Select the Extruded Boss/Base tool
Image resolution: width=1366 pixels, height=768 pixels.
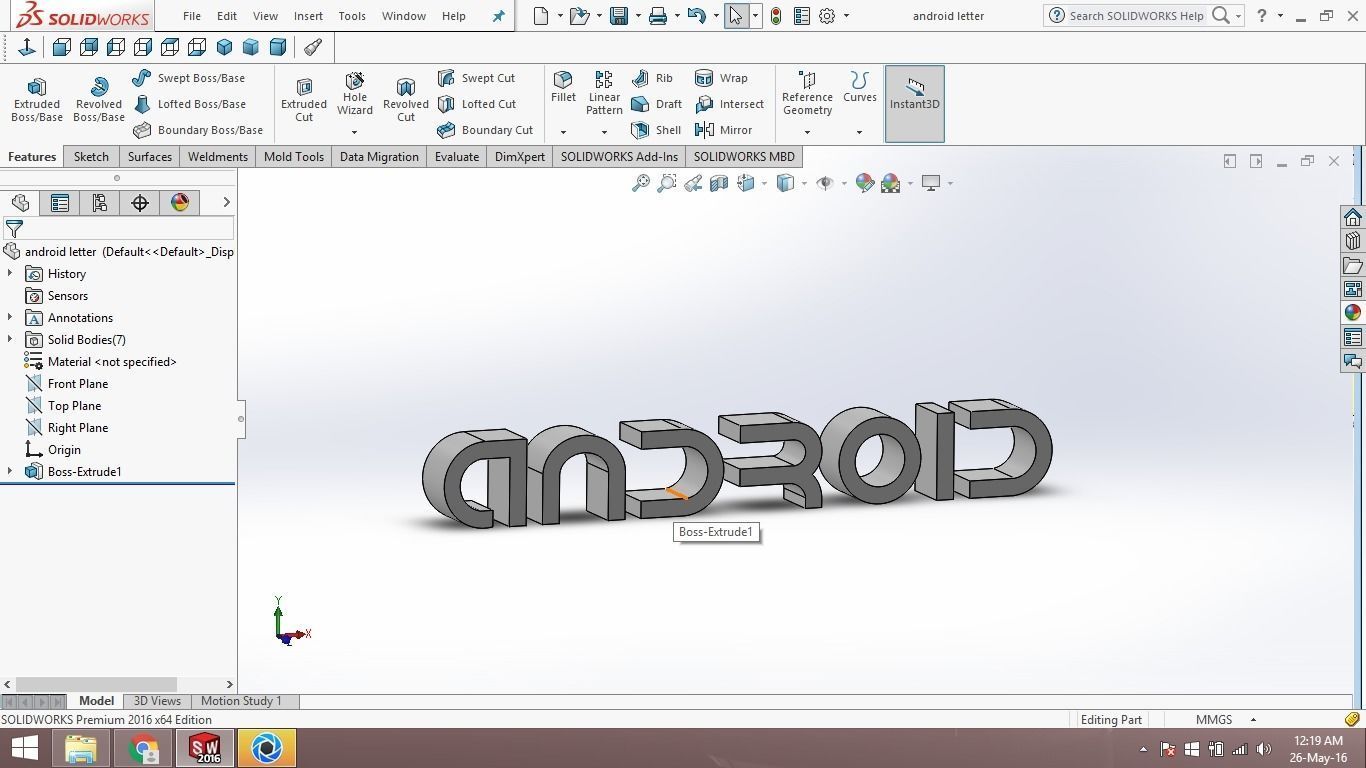[36, 97]
